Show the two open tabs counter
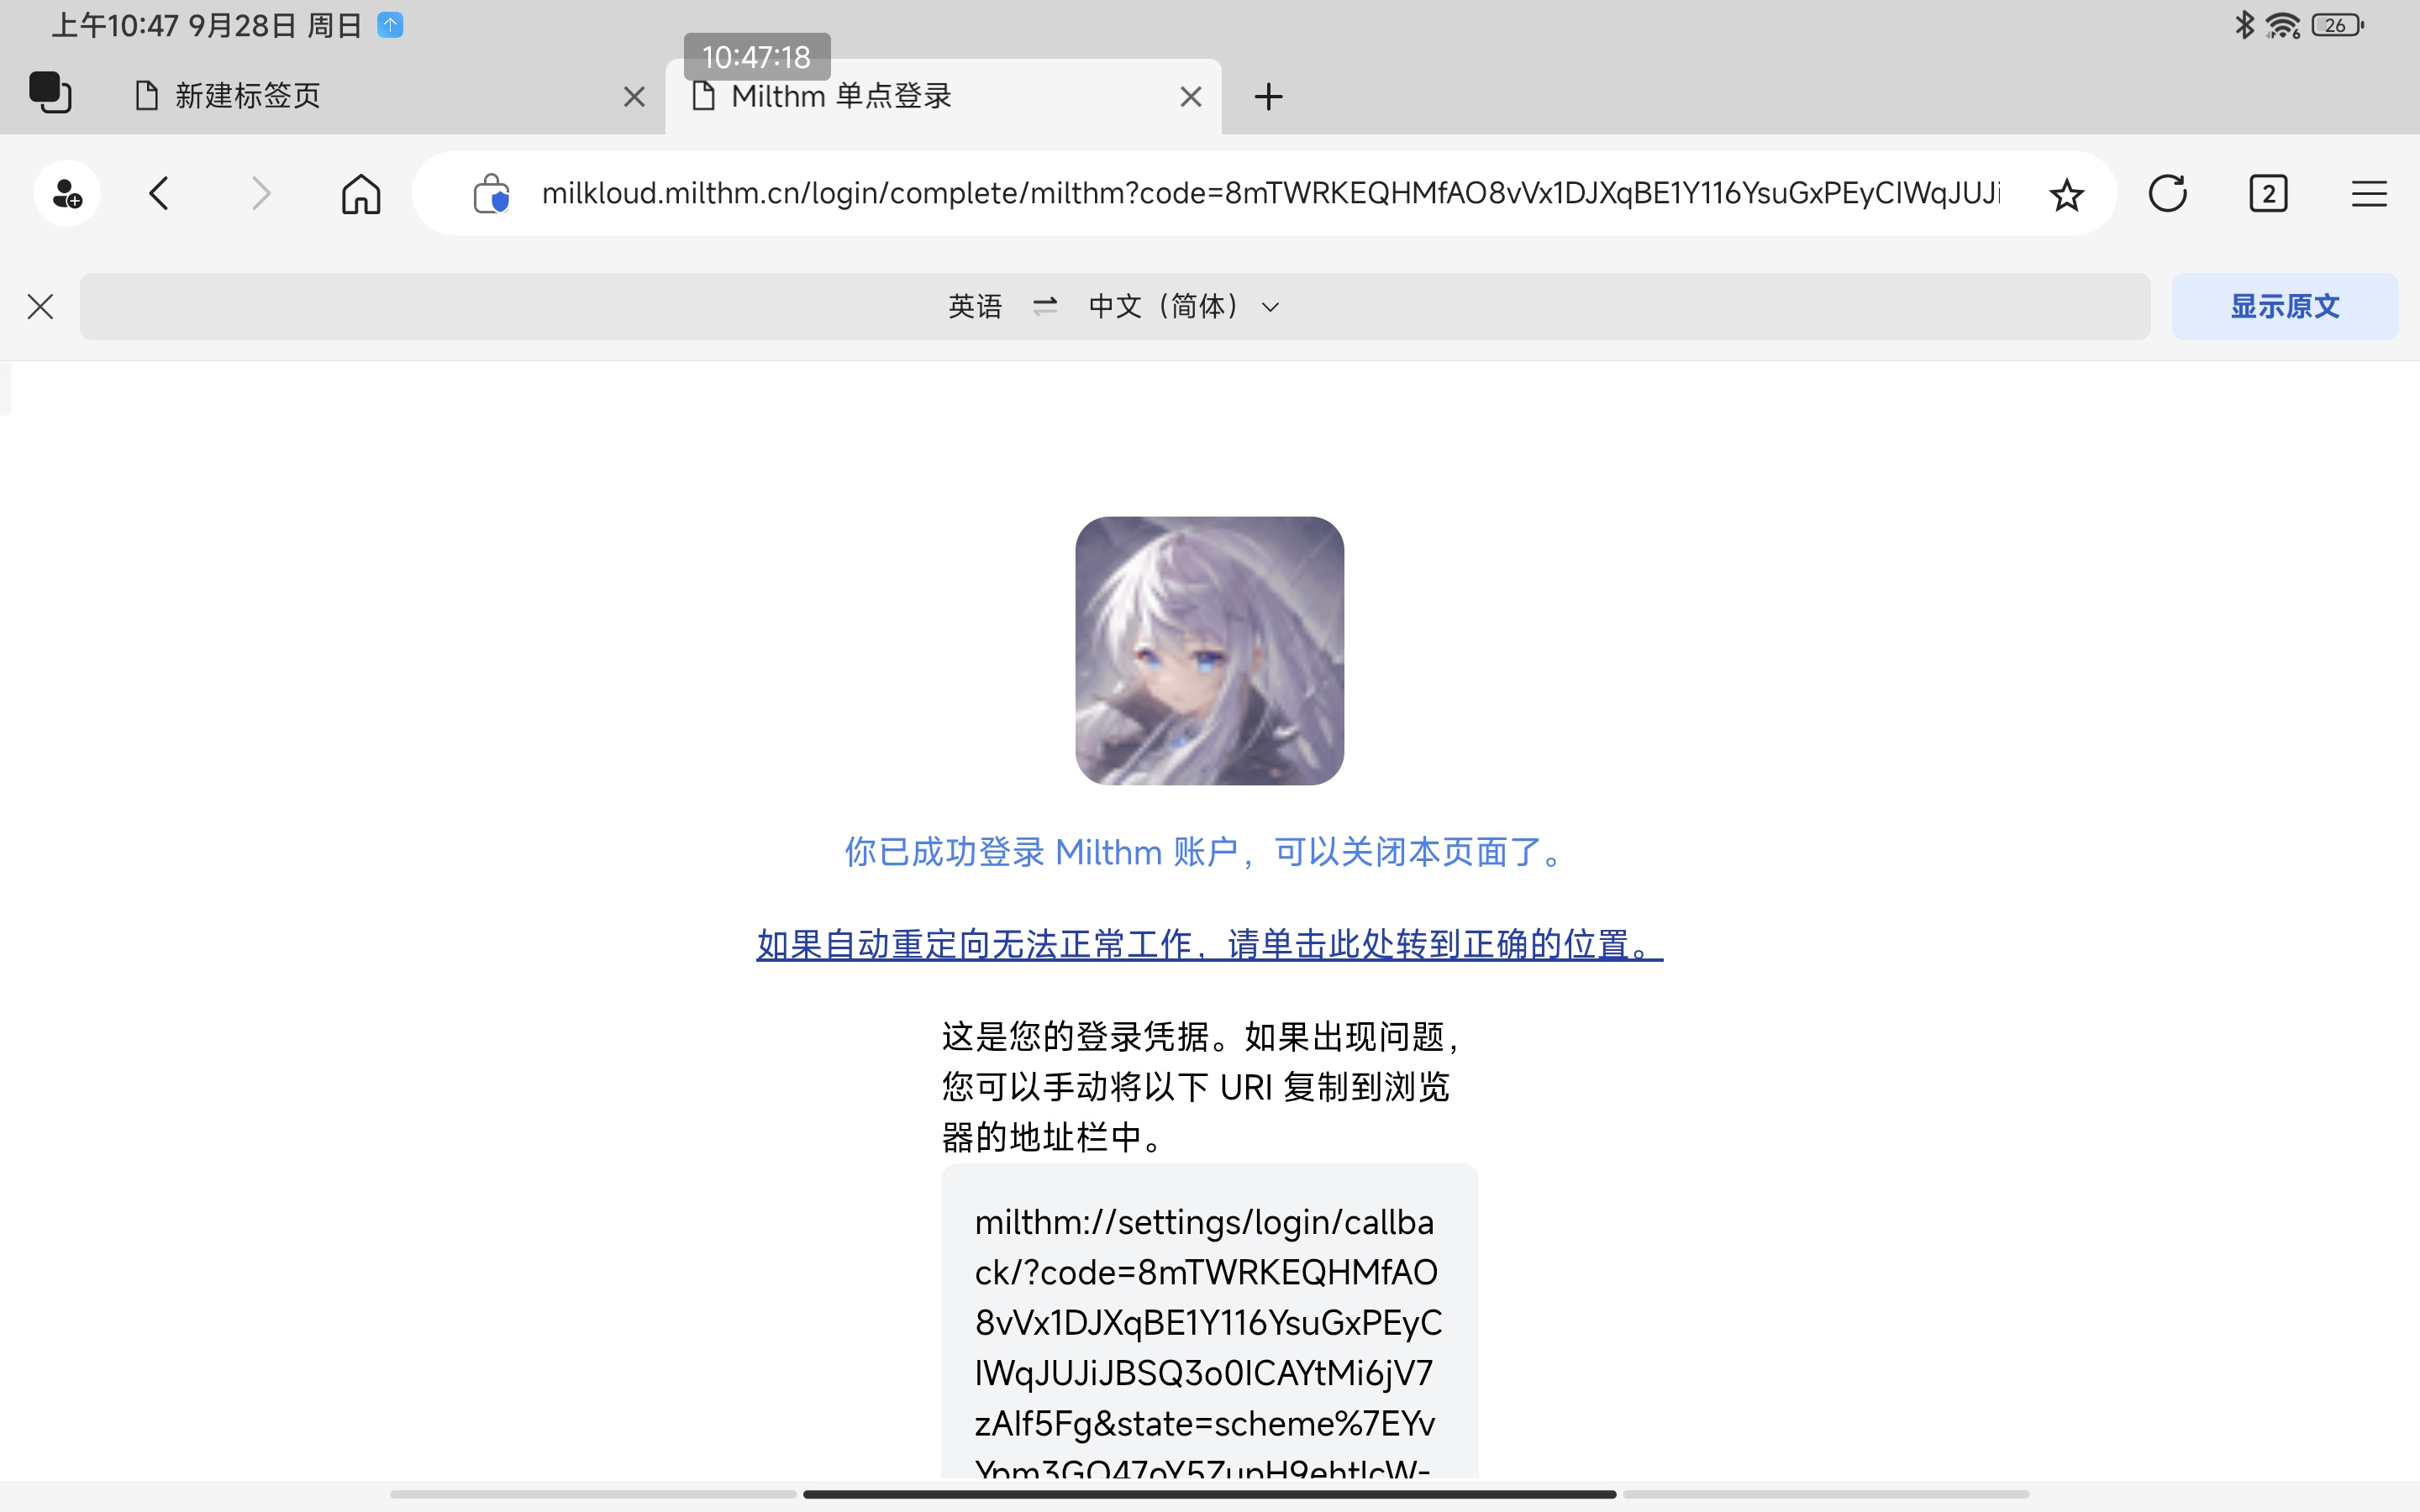The image size is (2420, 1512). [2268, 193]
